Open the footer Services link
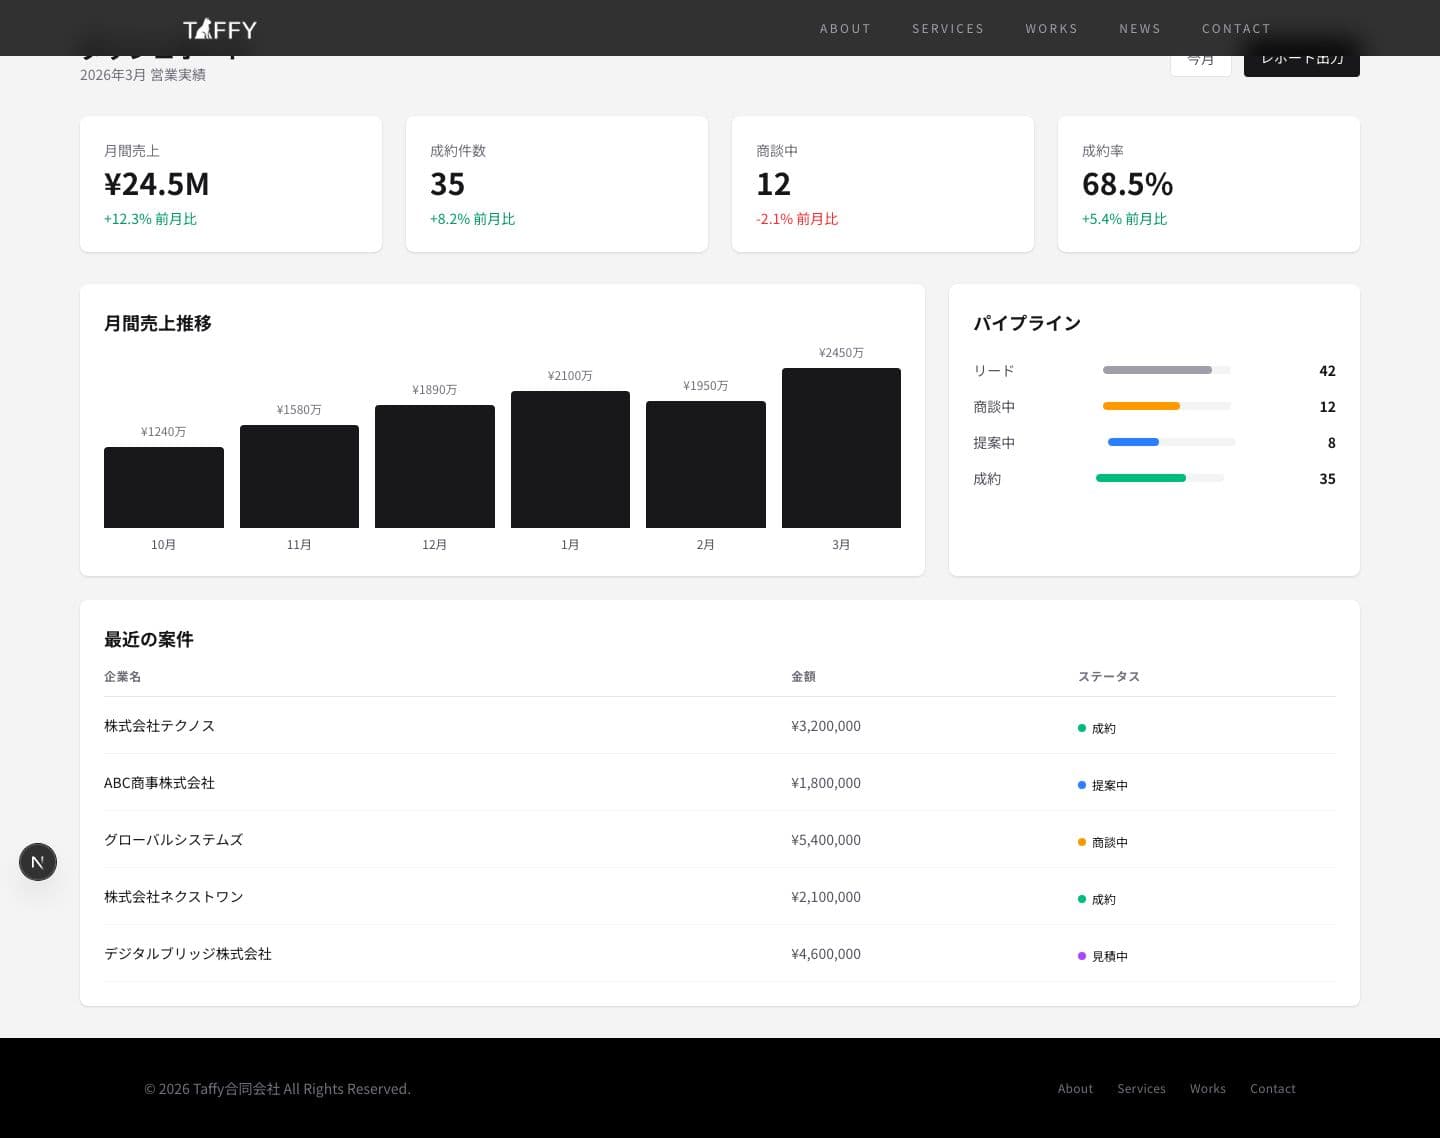Screen dimensions: 1440x1138 [x=1141, y=1088]
